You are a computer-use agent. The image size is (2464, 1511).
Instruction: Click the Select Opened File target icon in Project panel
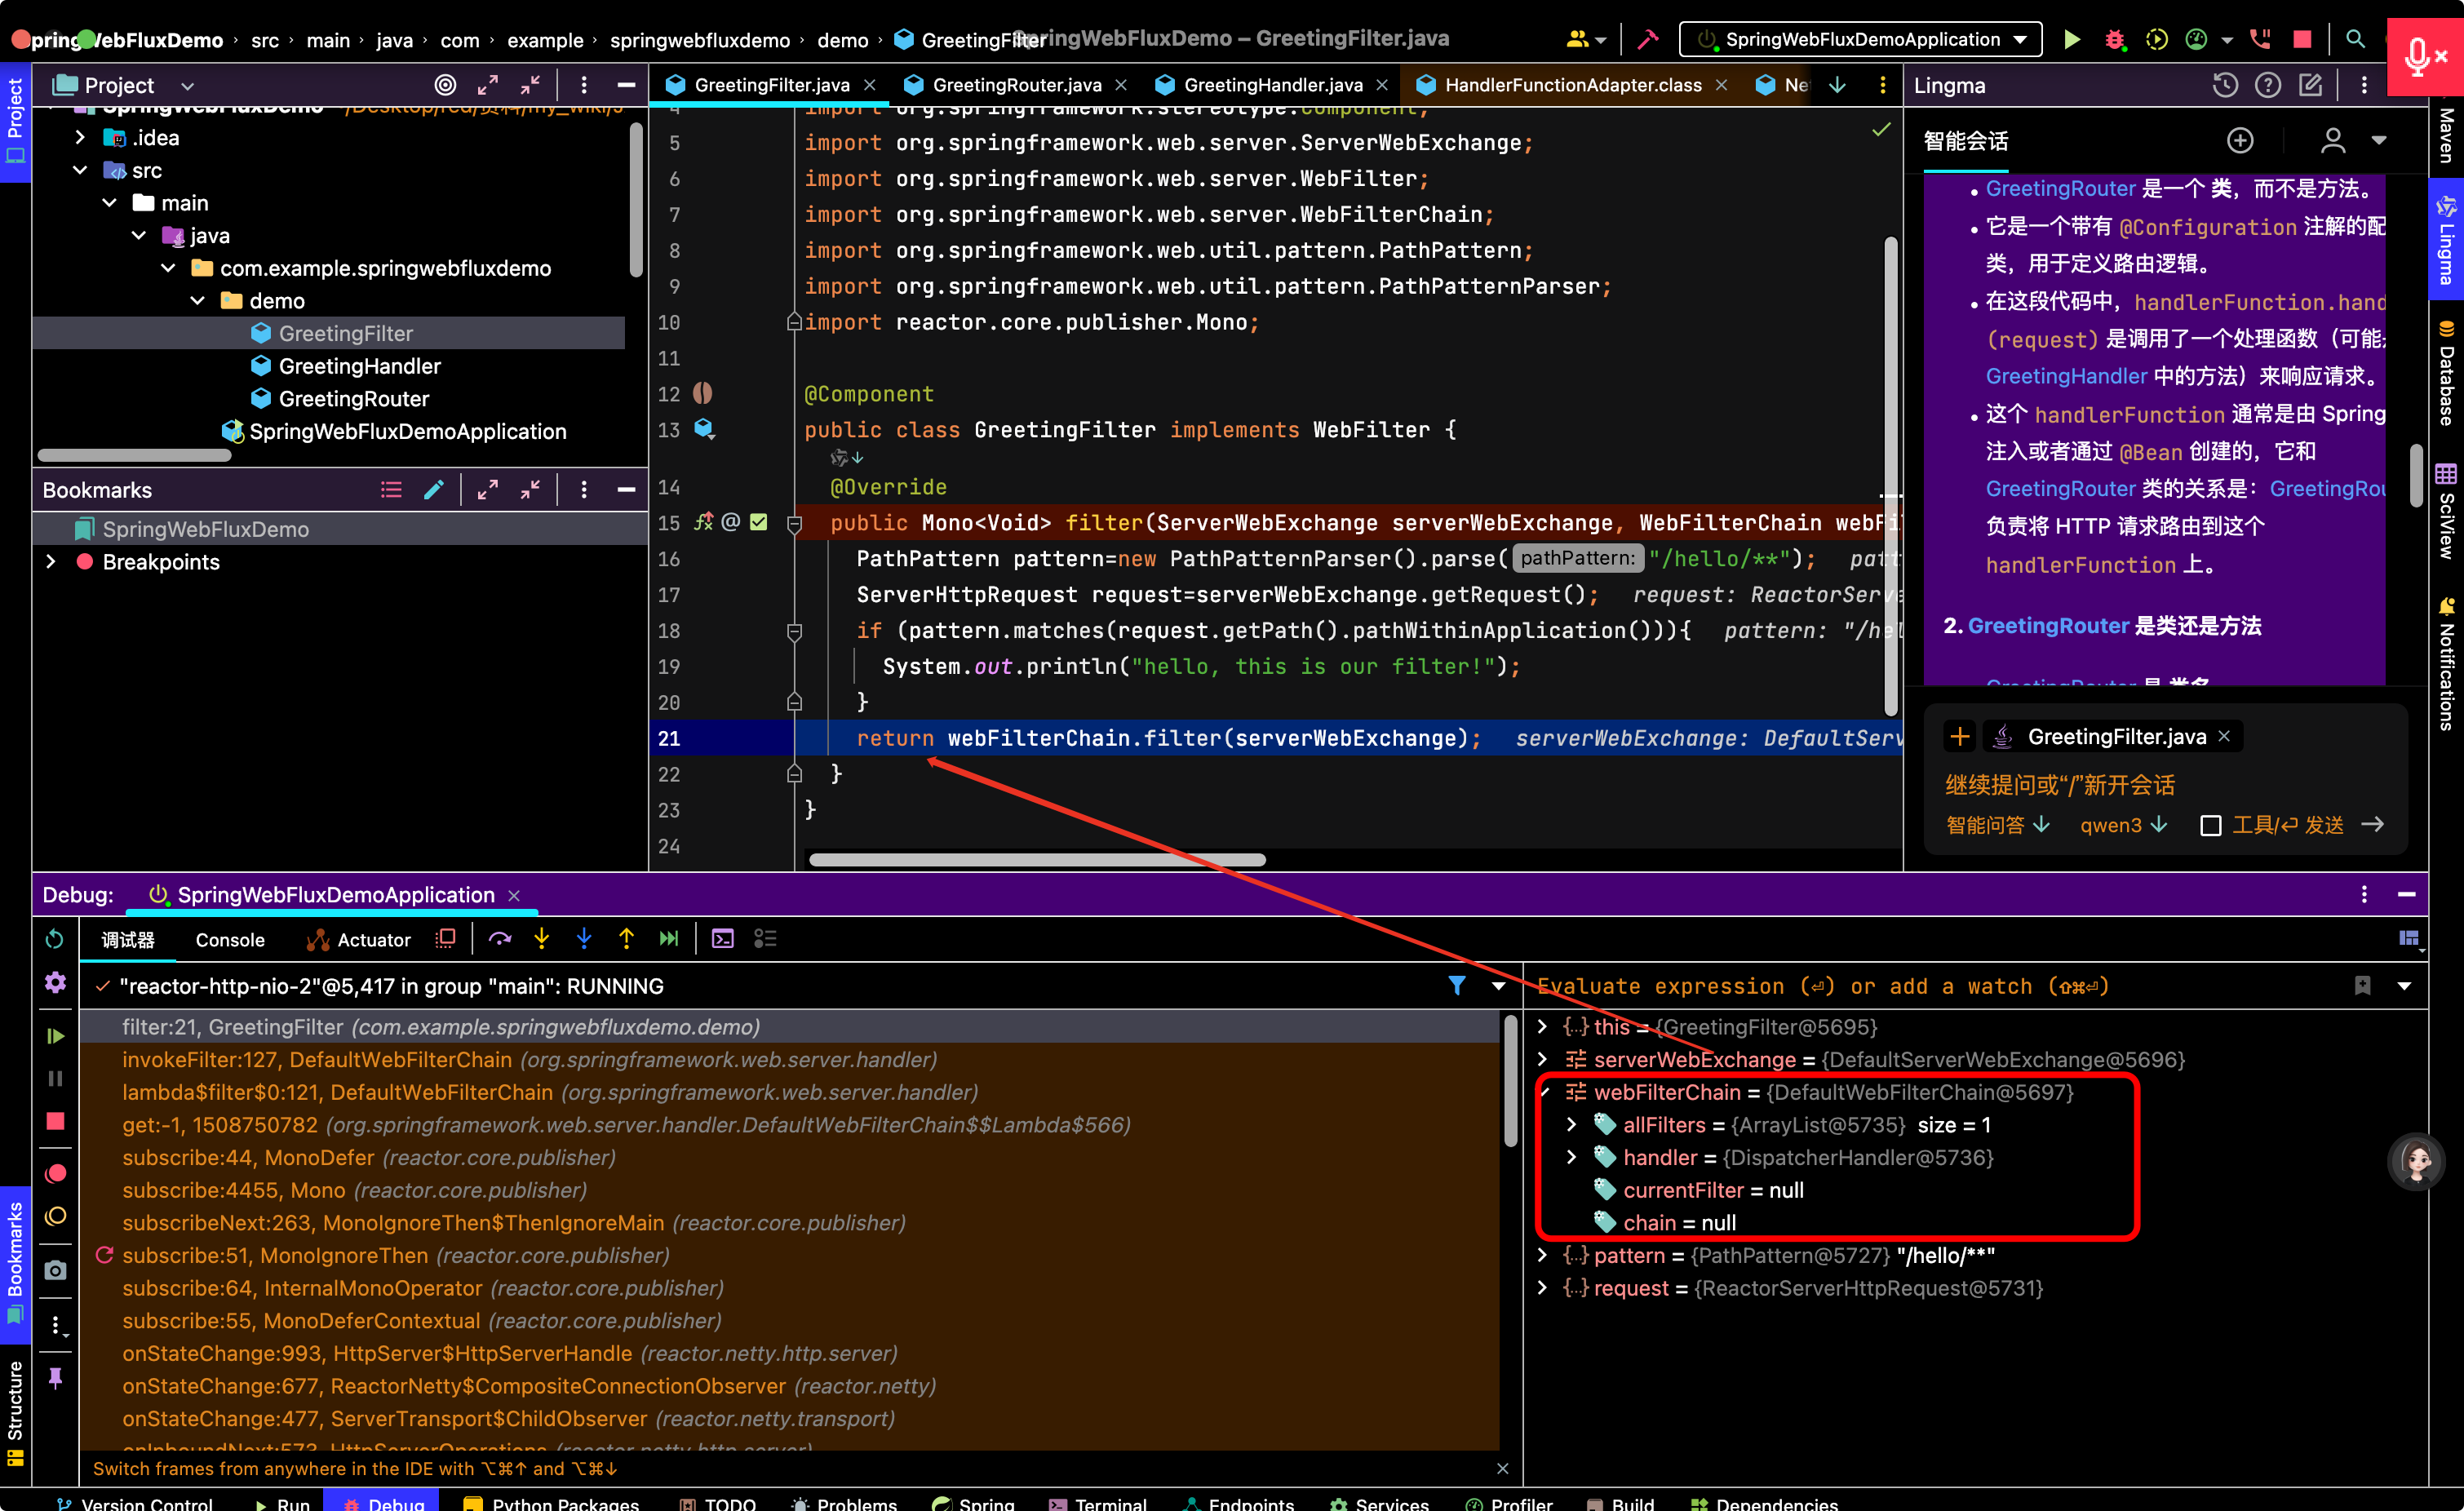click(x=445, y=85)
